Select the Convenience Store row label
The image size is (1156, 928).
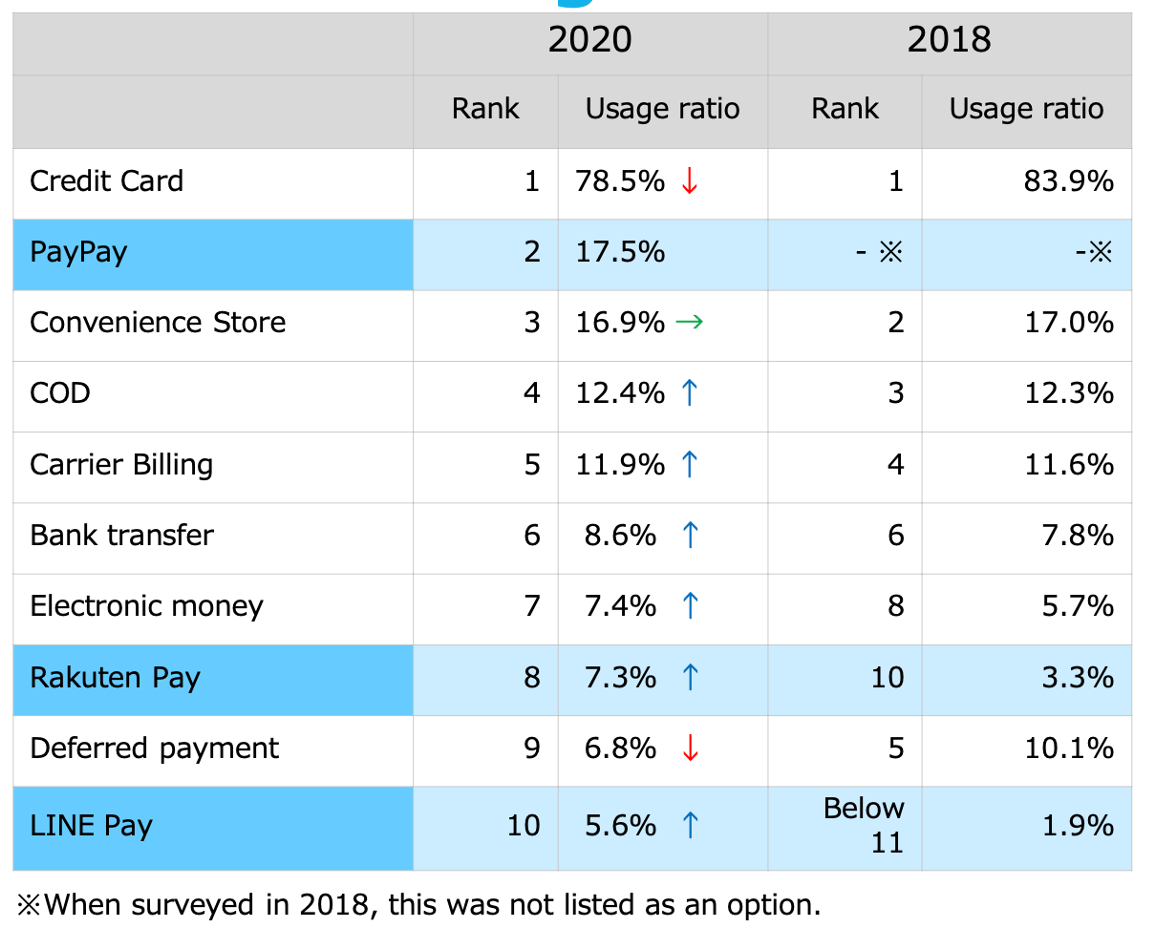click(158, 322)
